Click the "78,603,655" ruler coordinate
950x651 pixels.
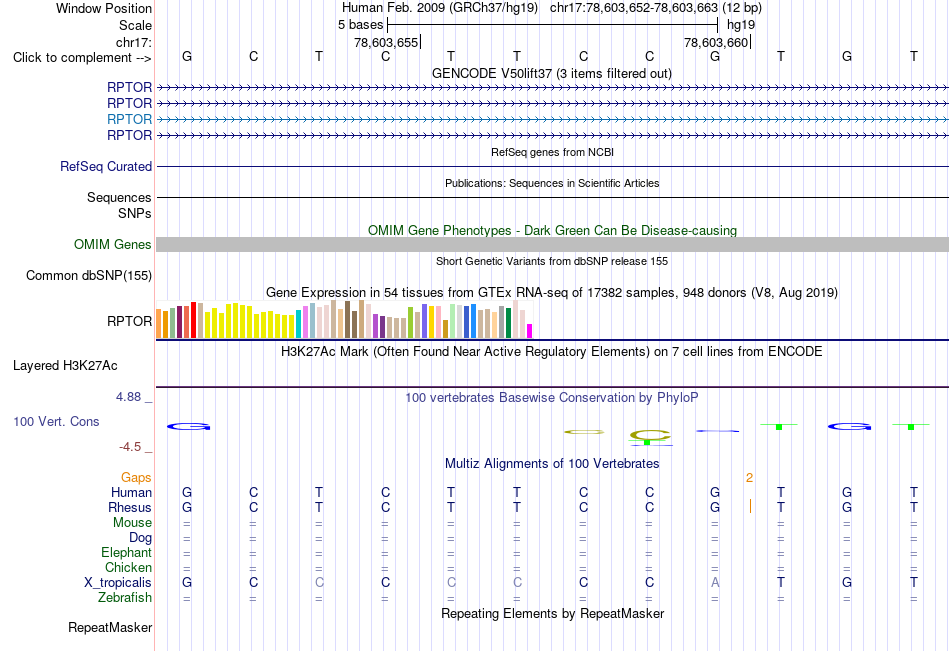click(x=386, y=42)
